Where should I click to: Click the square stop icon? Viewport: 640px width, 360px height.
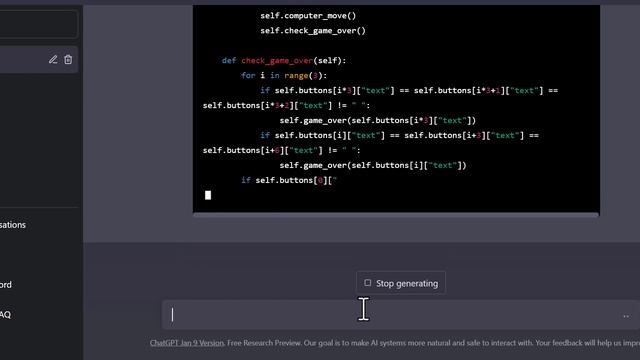pyautogui.click(x=367, y=282)
